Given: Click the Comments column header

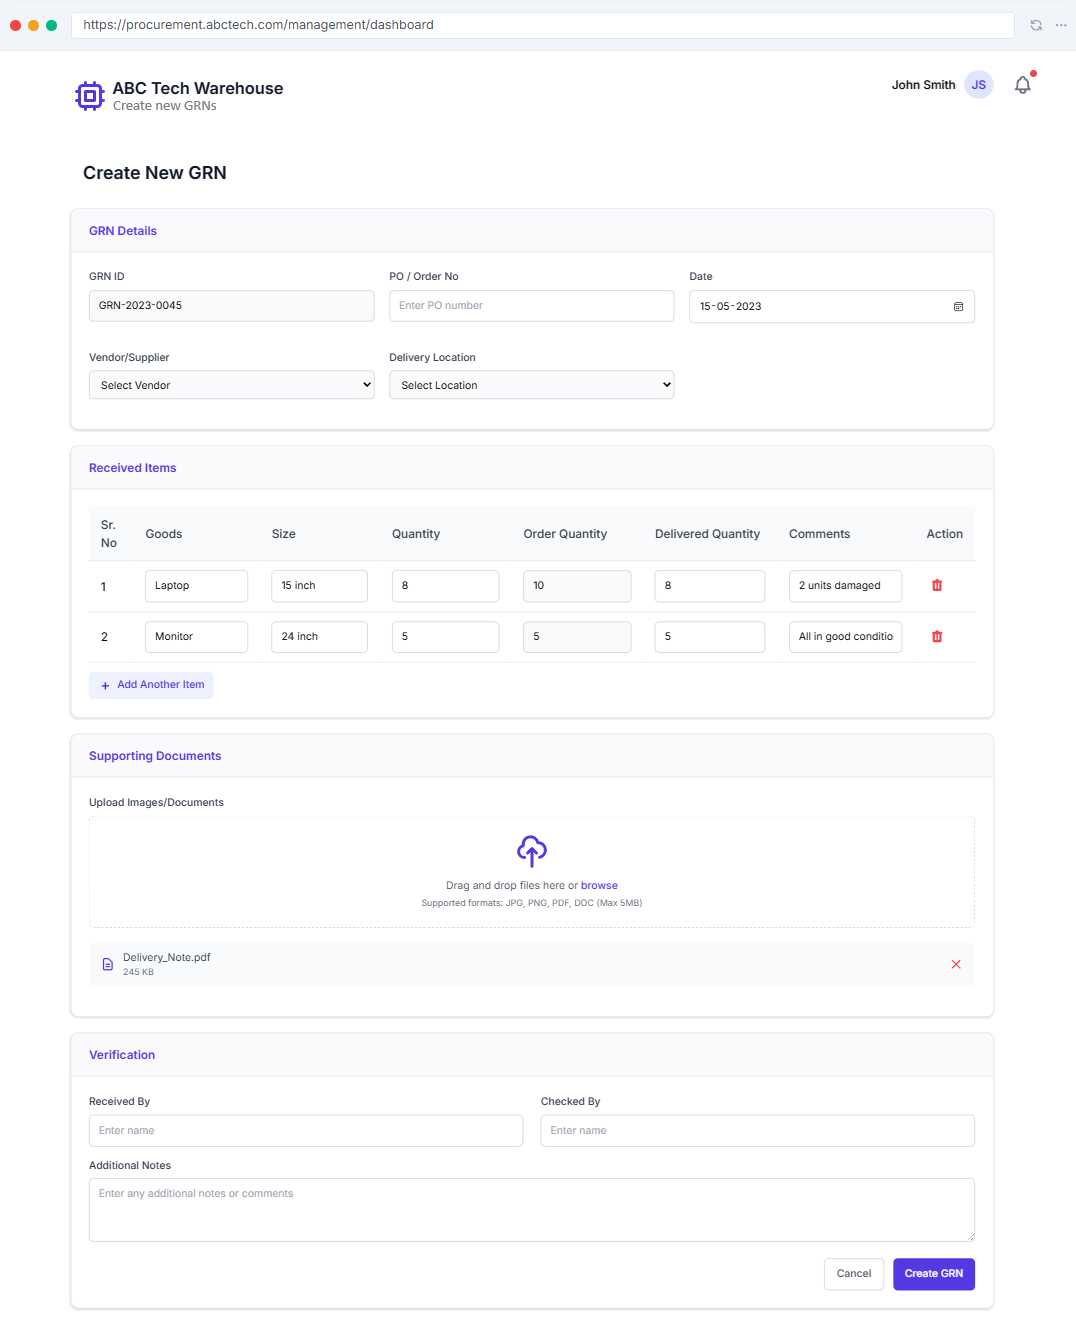Looking at the screenshot, I should point(819,534).
